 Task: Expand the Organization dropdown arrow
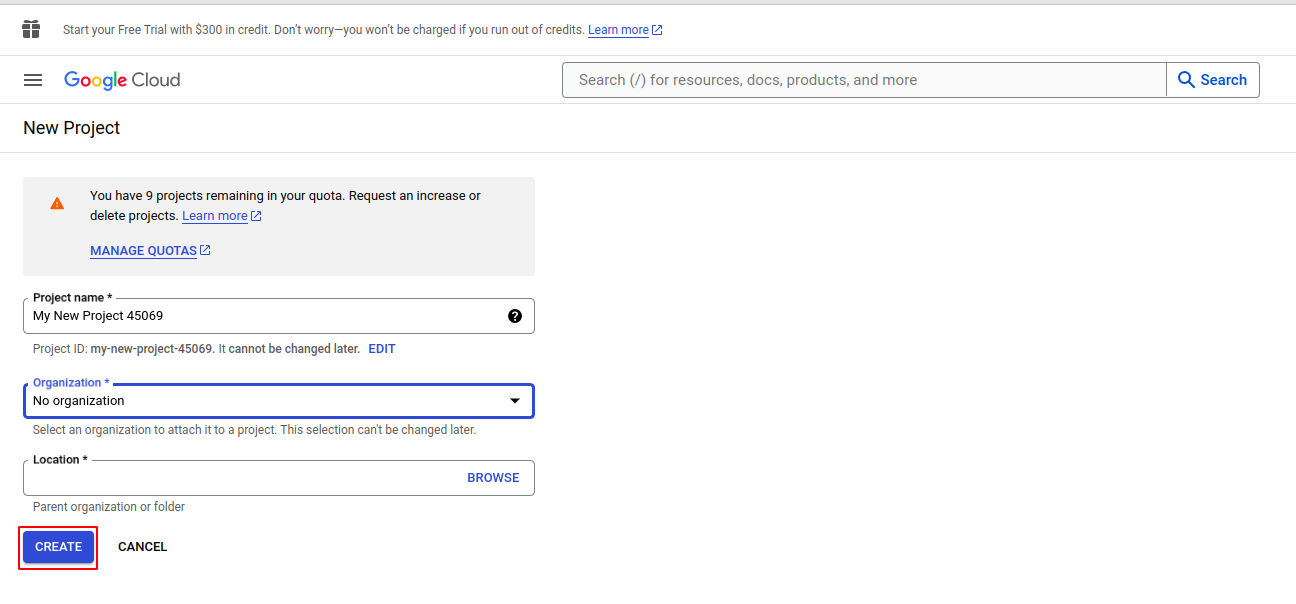pyautogui.click(x=515, y=401)
